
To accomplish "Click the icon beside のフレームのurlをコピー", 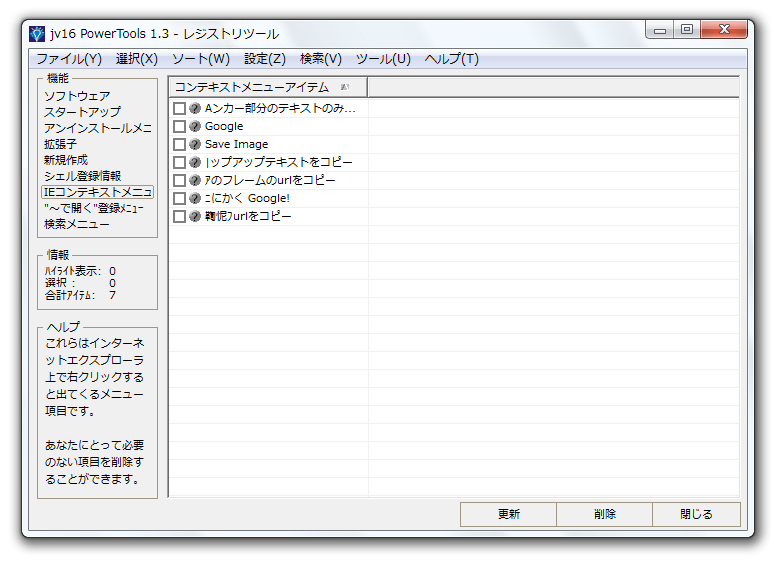I will click(195, 180).
